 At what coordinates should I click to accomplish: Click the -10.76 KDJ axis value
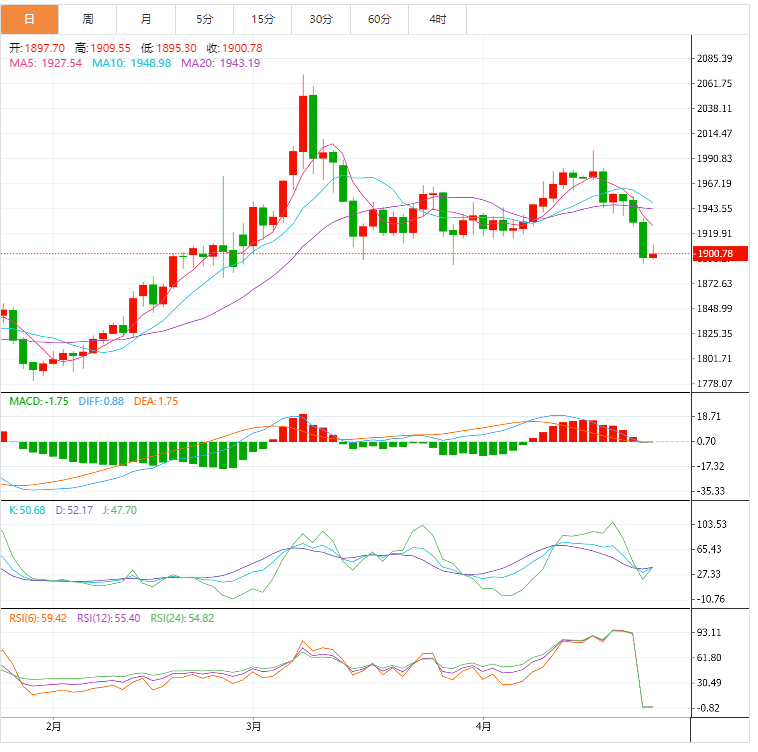point(711,599)
